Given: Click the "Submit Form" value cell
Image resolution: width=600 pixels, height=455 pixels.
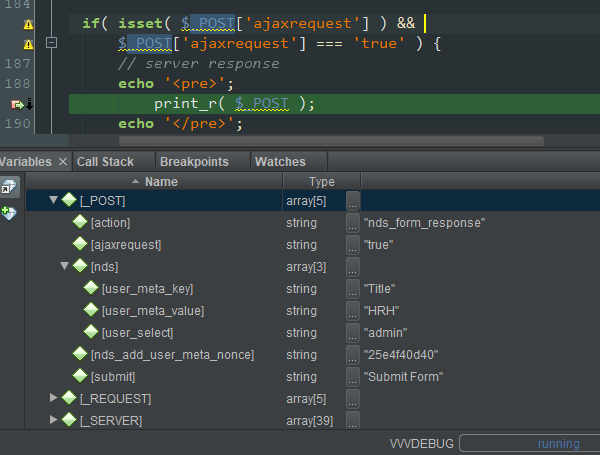Looking at the screenshot, I should (x=403, y=377).
